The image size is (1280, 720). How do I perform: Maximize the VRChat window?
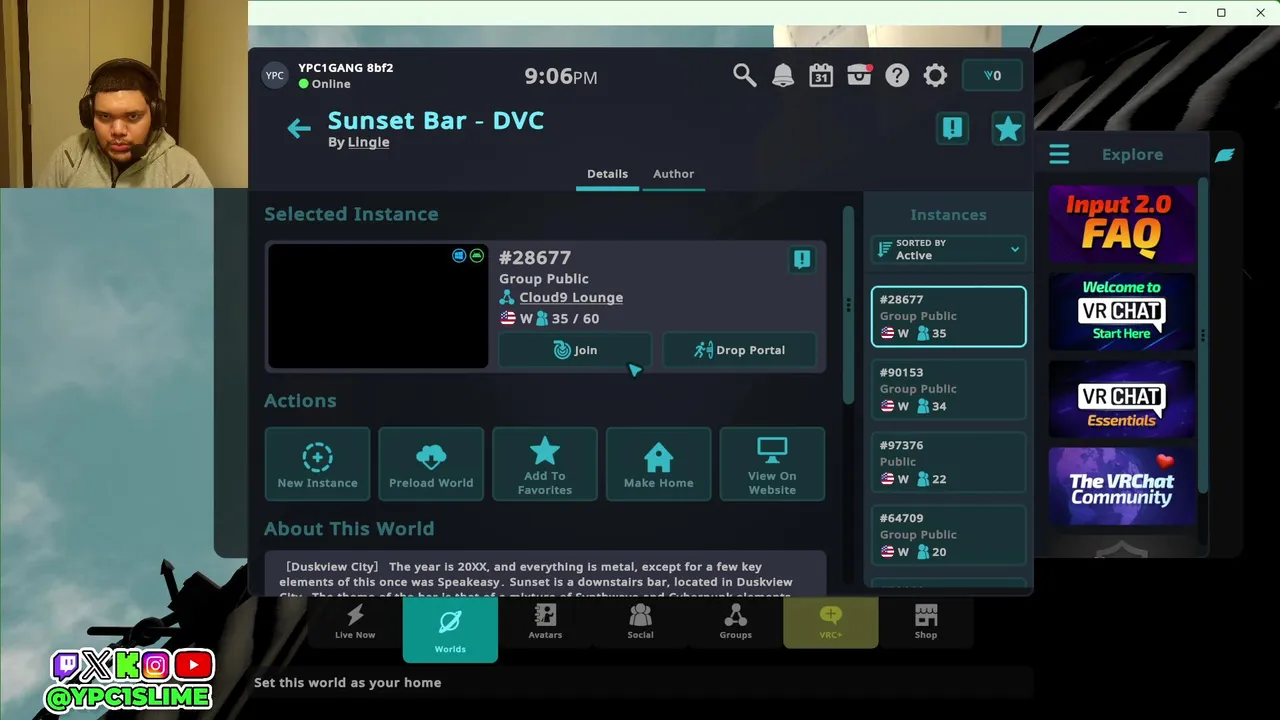1221,13
